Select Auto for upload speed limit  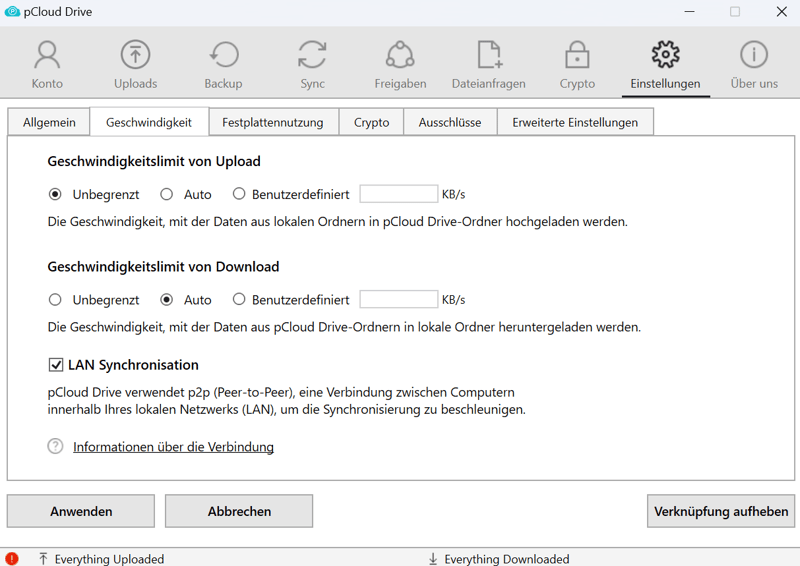pyautogui.click(x=167, y=194)
